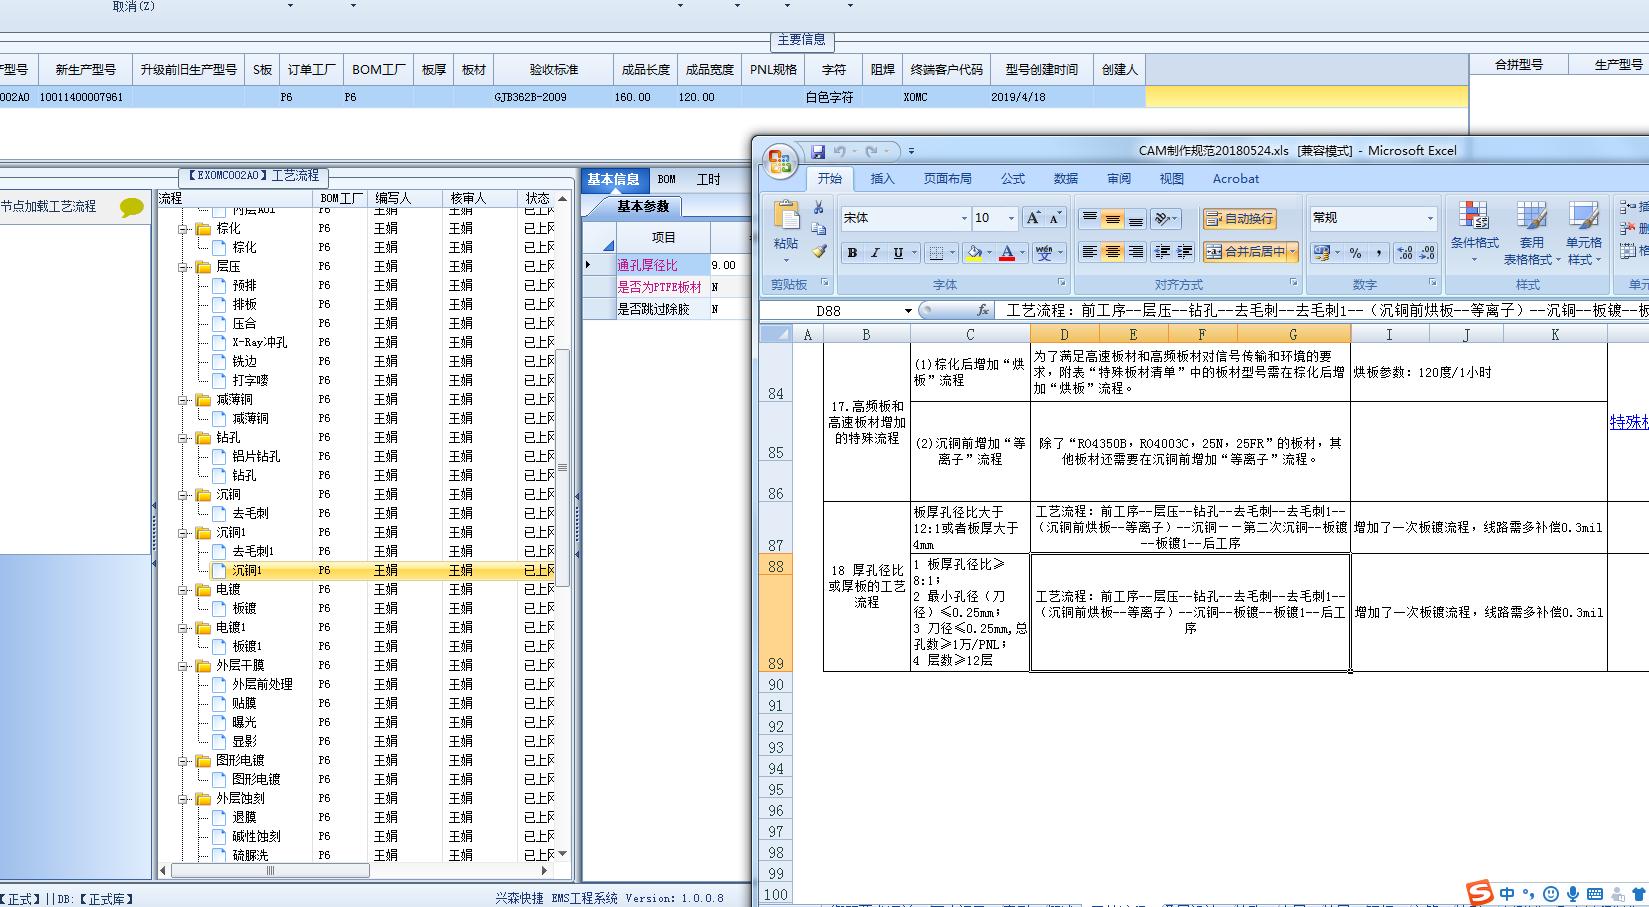This screenshot has width=1649, height=907.
Task: Switch to 页面布局 ribbon tab
Action: tap(948, 179)
